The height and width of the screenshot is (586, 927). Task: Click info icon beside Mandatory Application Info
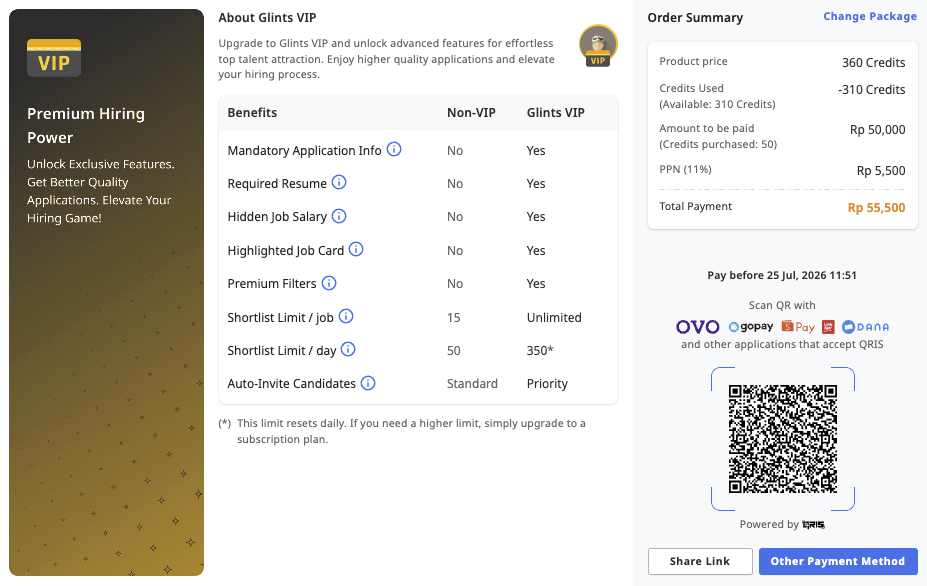tap(394, 150)
